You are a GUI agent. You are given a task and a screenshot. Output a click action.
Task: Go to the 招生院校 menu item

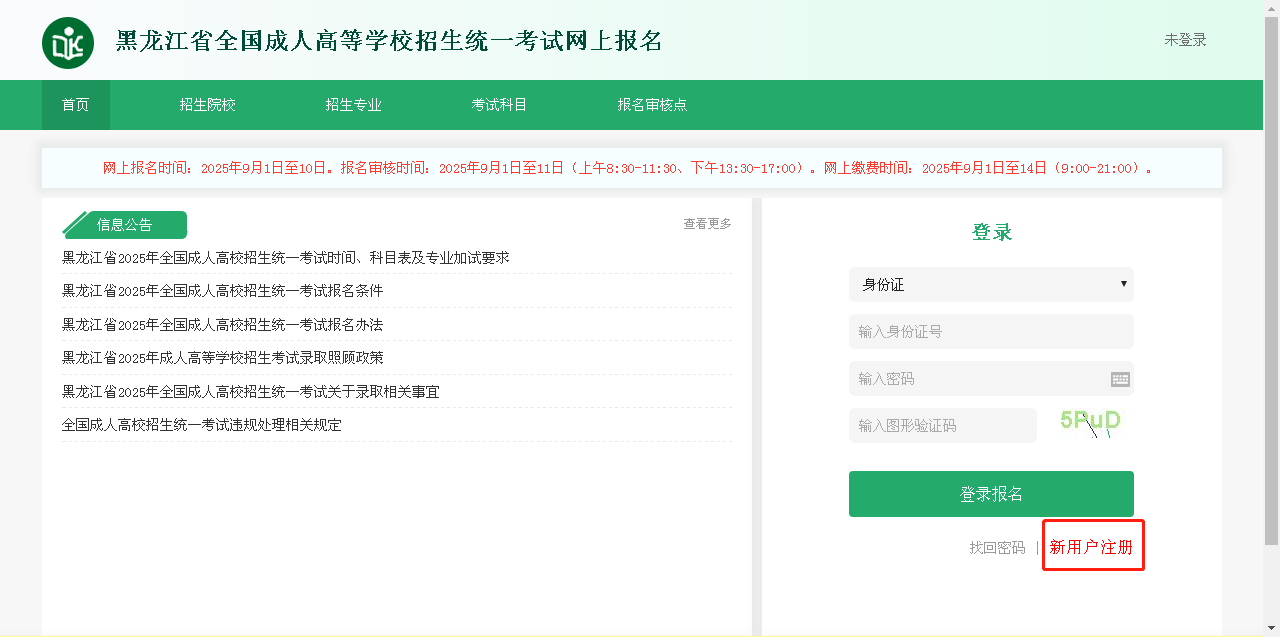(x=207, y=105)
